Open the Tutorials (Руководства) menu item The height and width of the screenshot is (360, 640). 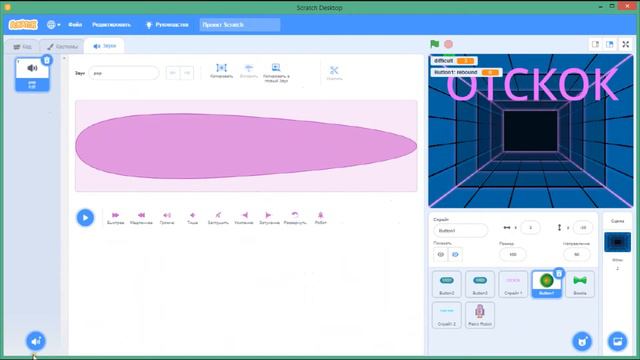click(167, 24)
